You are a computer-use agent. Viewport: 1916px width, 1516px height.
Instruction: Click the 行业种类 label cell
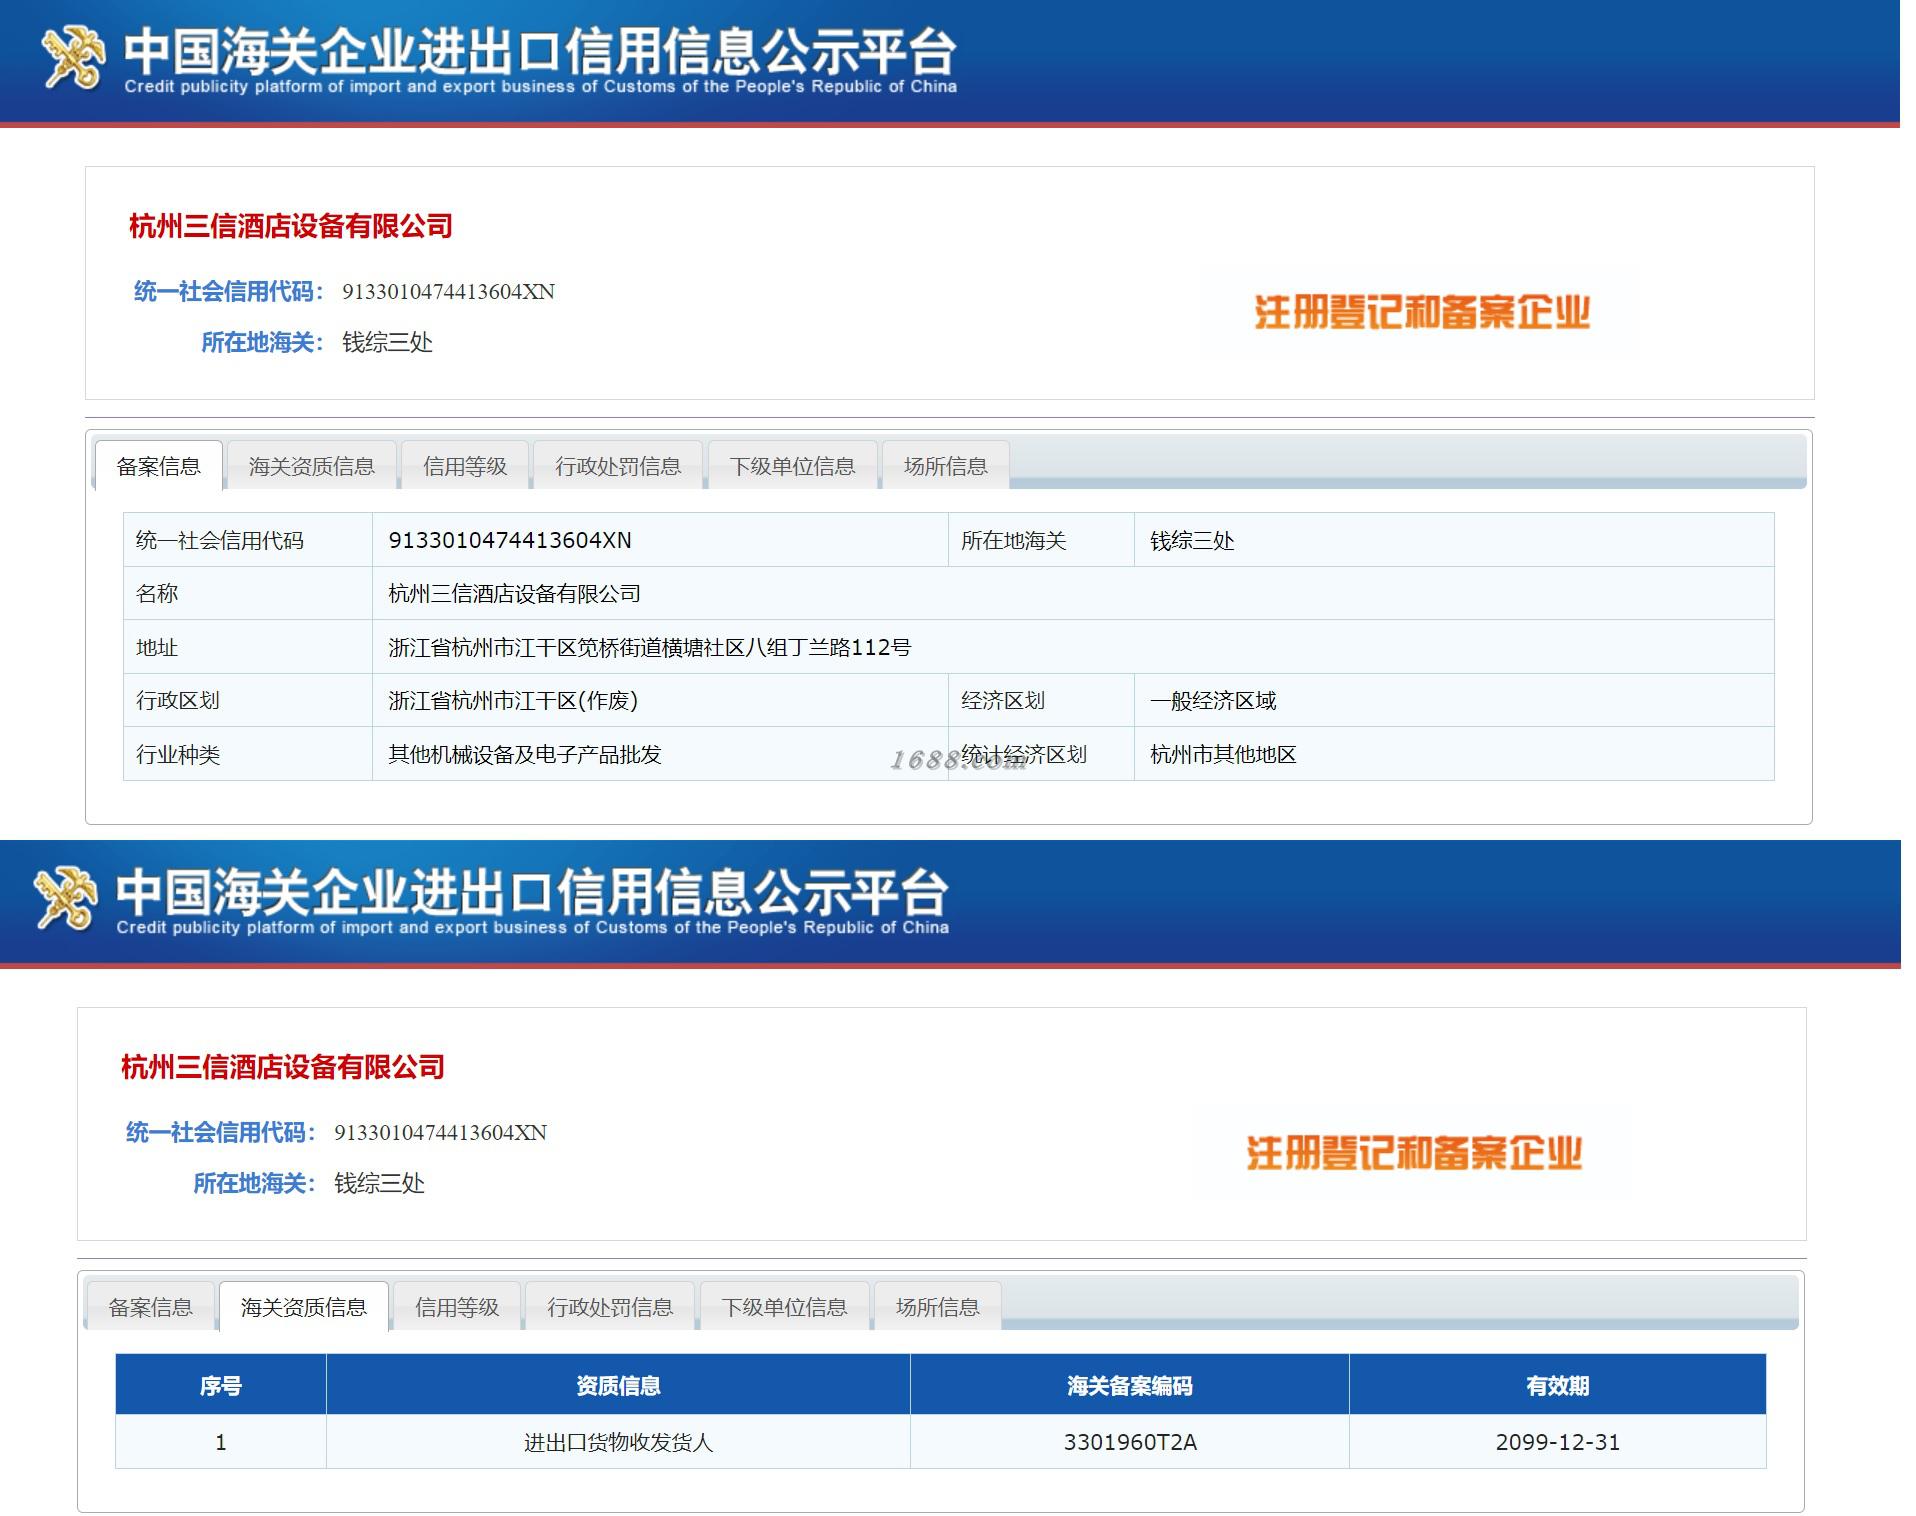coord(248,754)
